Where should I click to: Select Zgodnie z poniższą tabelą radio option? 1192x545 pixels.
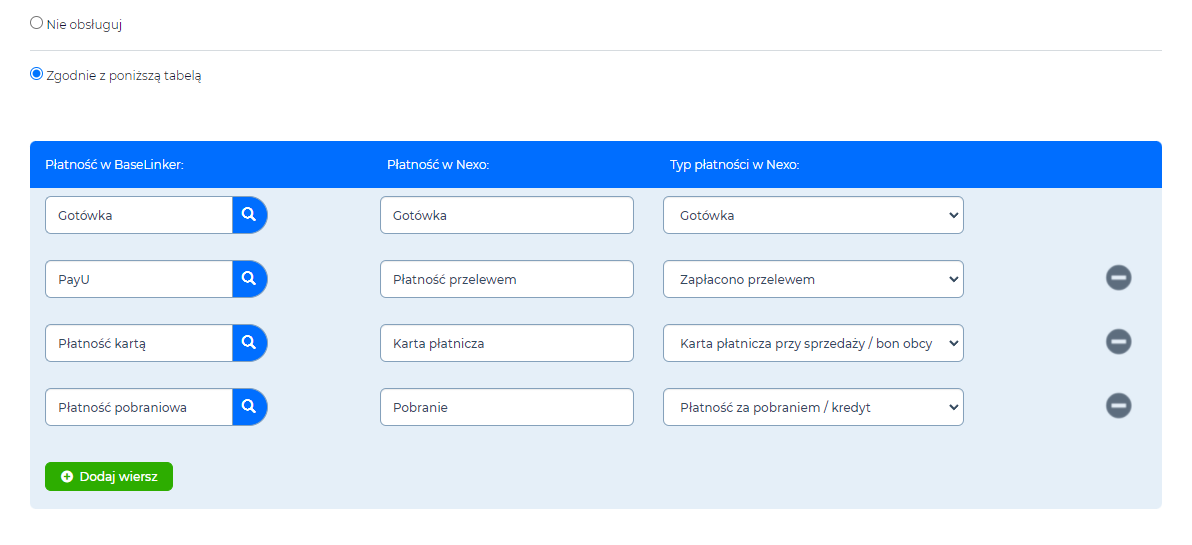36,74
